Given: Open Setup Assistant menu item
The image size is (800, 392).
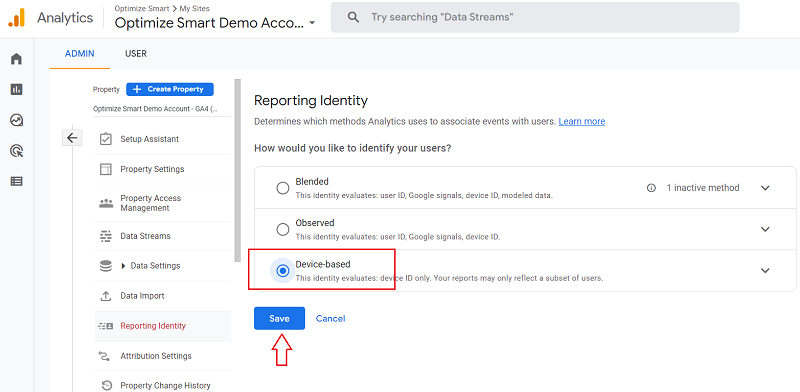Looking at the screenshot, I should 149,139.
